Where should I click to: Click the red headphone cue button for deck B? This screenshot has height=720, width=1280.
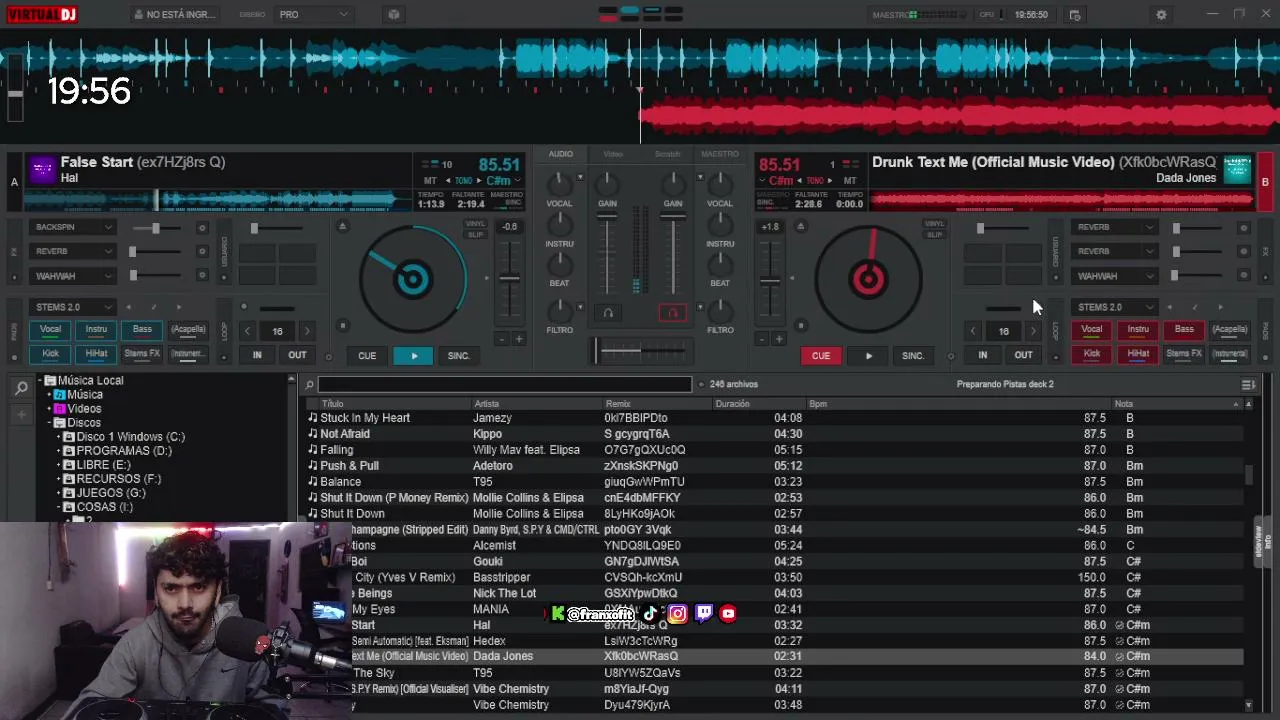pos(672,313)
